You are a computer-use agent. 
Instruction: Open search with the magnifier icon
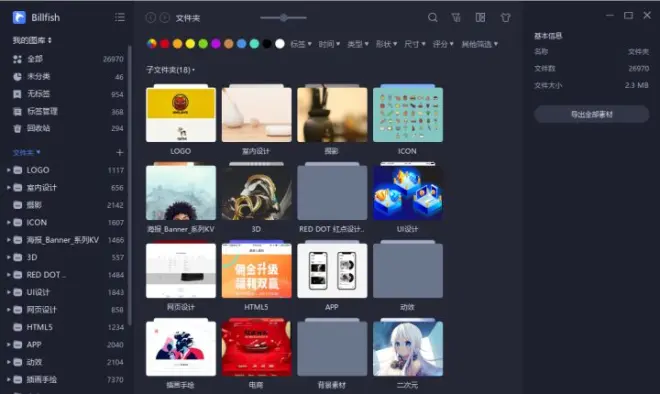point(432,18)
